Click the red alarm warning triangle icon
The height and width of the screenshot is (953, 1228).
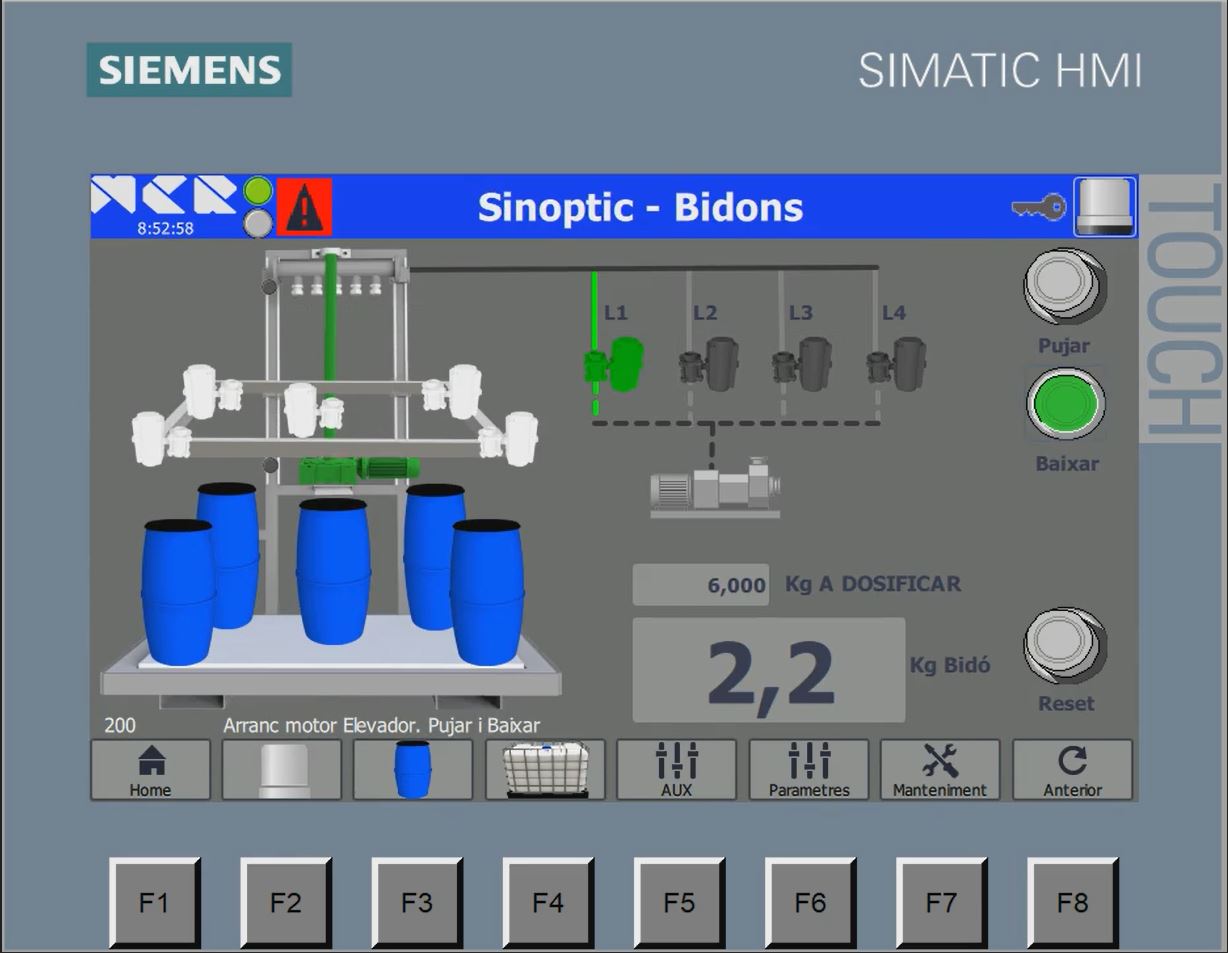(x=304, y=208)
